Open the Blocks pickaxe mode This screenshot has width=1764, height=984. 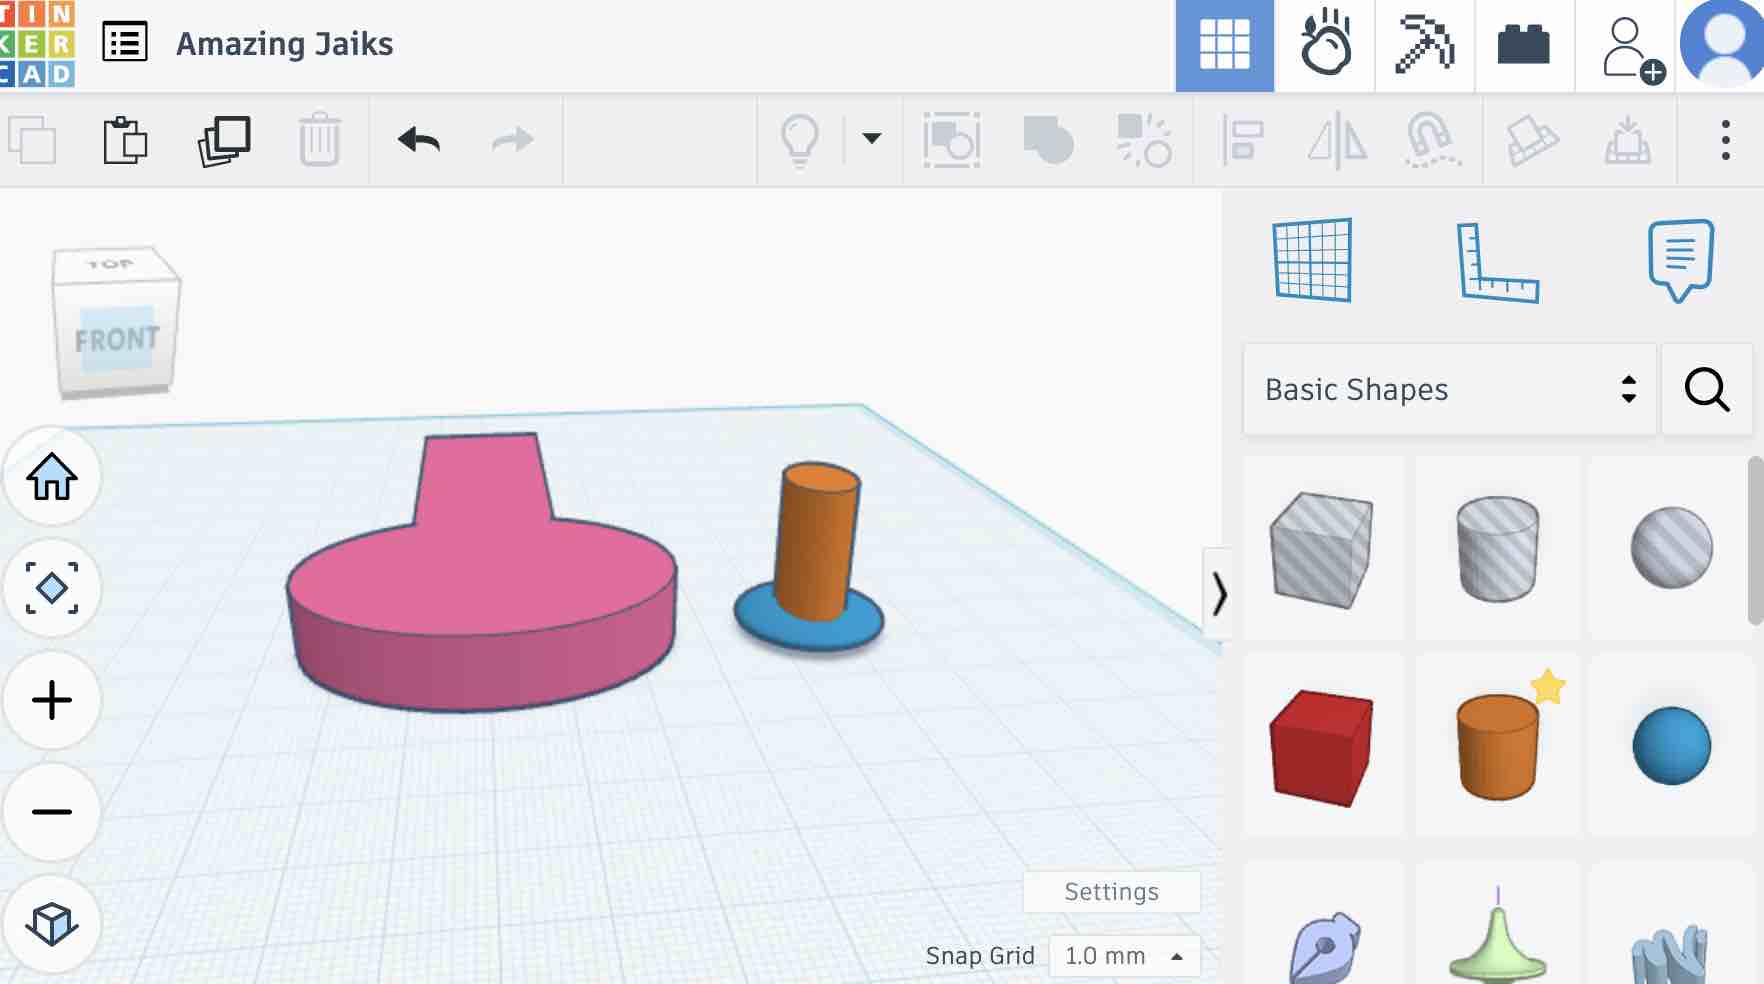tap(1425, 45)
